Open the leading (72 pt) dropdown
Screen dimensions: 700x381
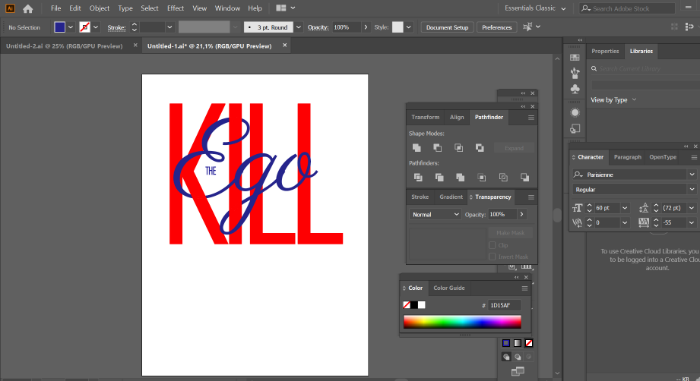(x=692, y=208)
